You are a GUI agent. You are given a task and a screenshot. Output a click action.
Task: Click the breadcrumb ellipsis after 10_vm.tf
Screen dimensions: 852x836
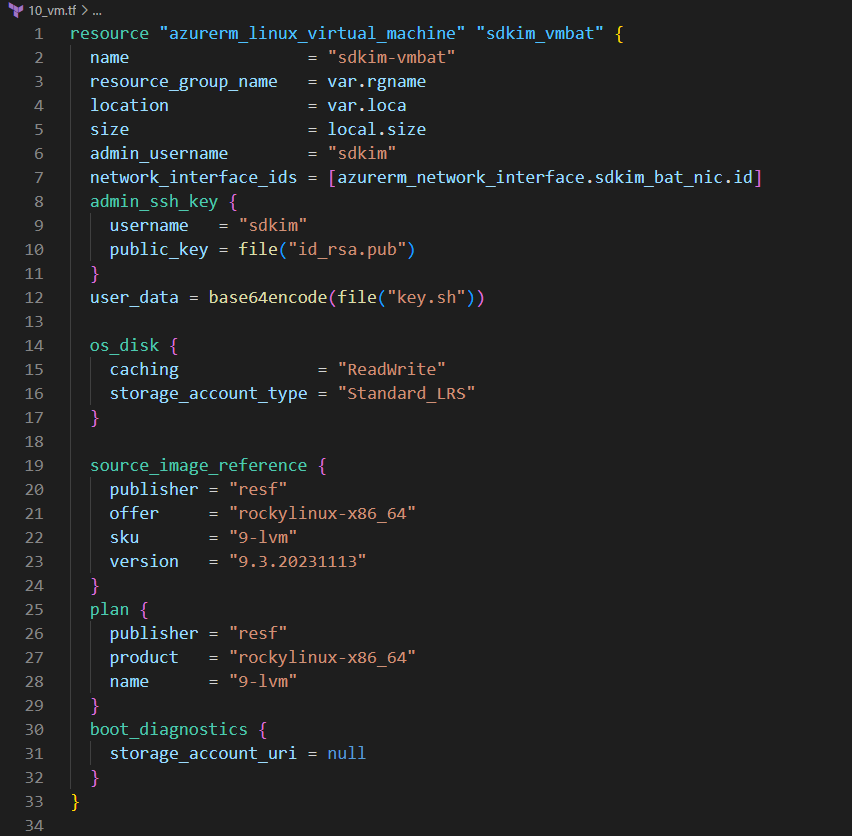pyautogui.click(x=97, y=10)
